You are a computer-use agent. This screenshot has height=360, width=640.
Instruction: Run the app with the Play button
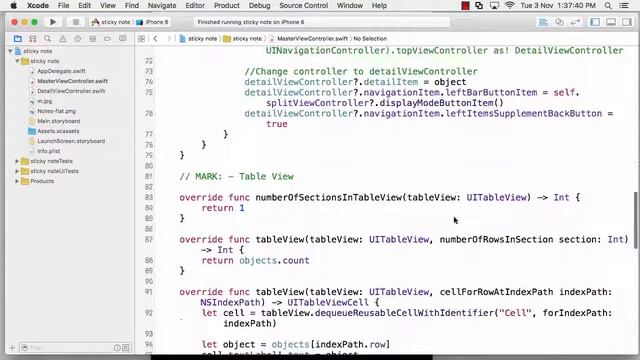(x=53, y=22)
